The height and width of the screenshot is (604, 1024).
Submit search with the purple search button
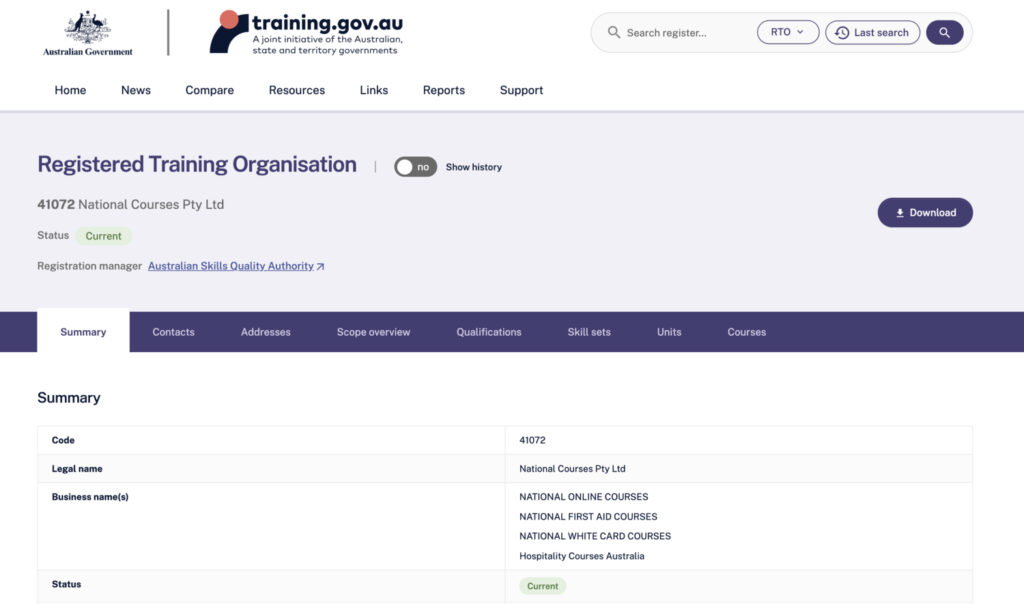pos(944,32)
